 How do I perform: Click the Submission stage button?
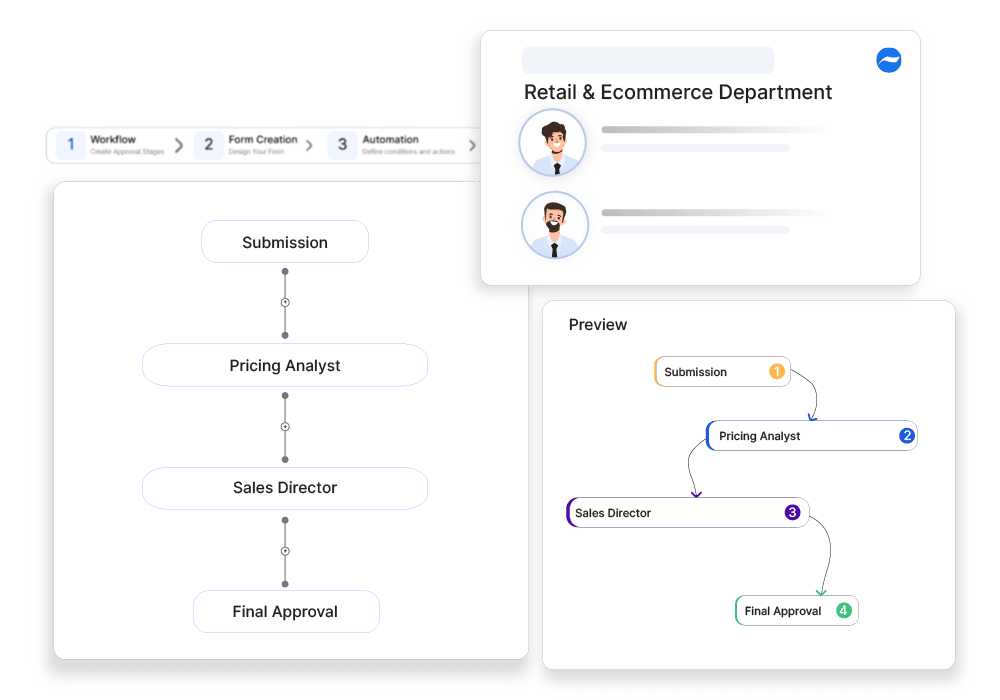pyautogui.click(x=285, y=242)
